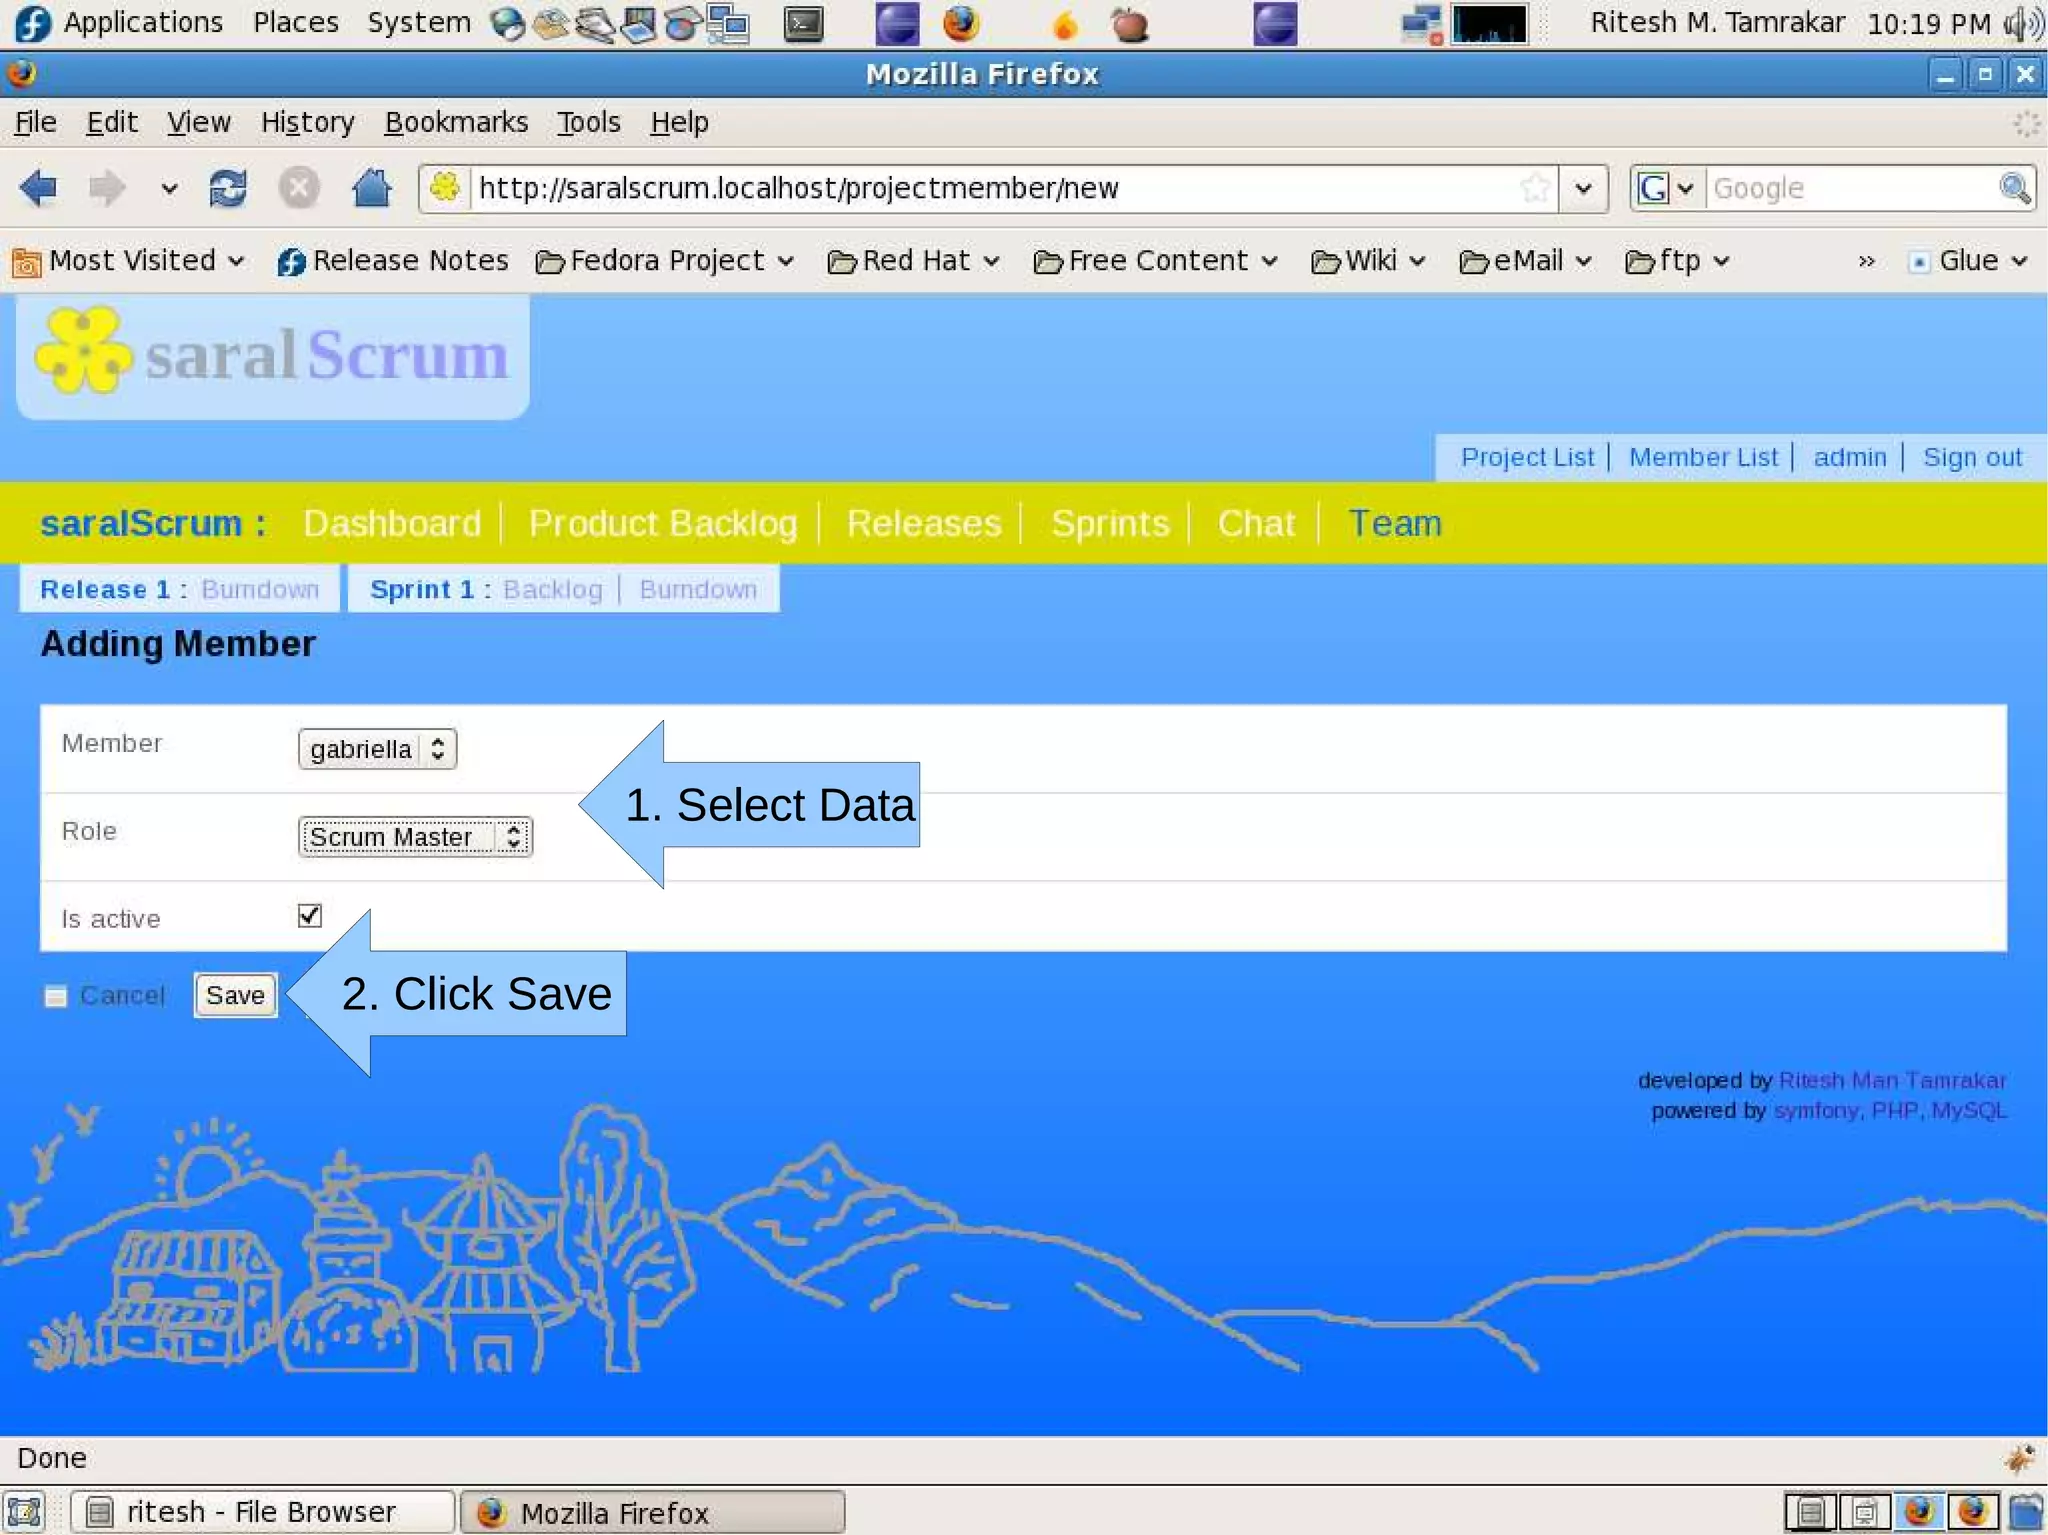Open the Role dropdown showing Scrum Master
Viewport: 2048px width, 1535px height.
point(415,837)
